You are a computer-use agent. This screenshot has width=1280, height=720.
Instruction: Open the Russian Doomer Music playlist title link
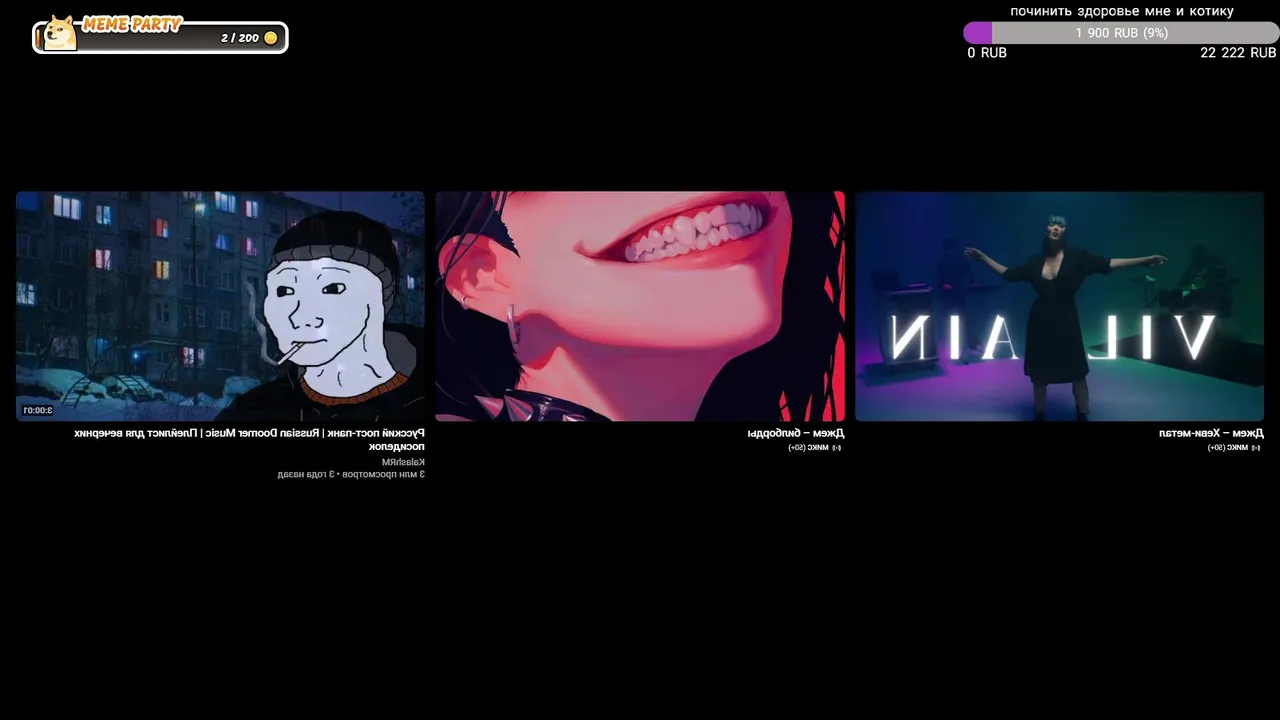(x=250, y=439)
